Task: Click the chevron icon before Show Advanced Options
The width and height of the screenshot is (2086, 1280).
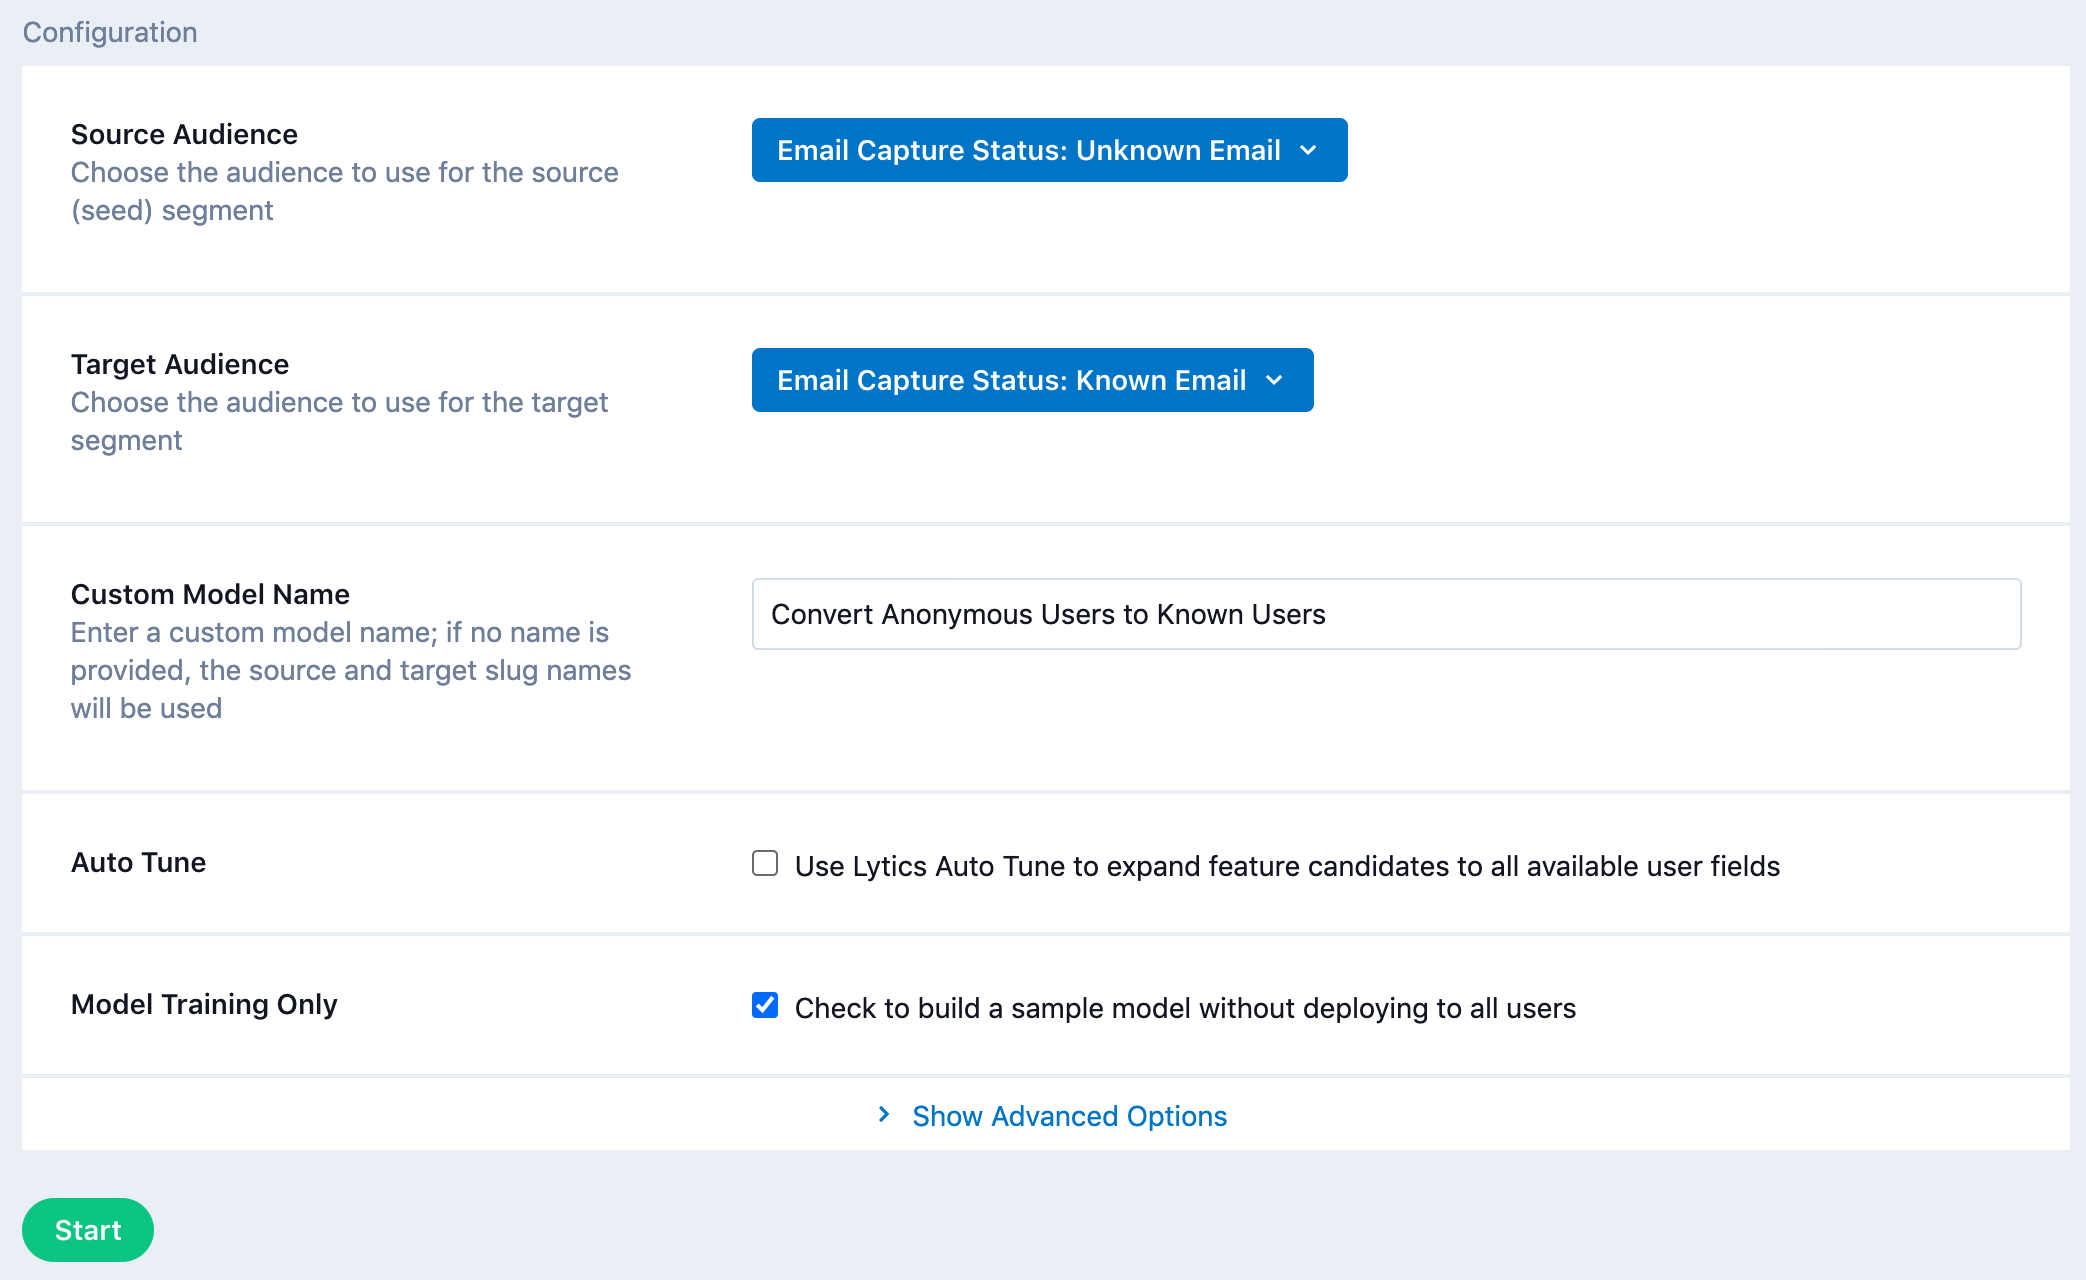Action: [884, 1114]
